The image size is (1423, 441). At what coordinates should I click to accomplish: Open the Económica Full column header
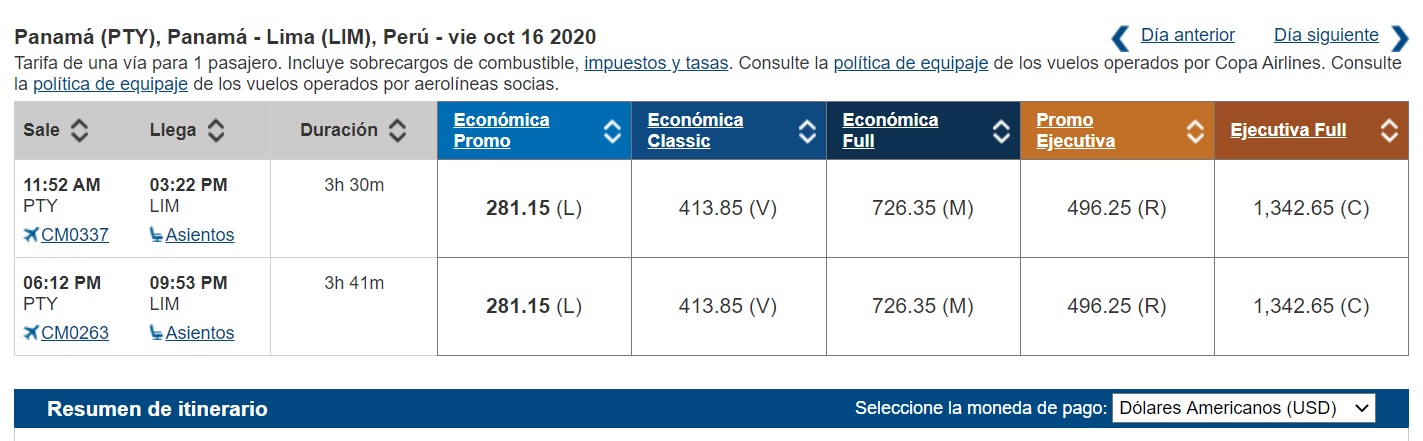890,130
